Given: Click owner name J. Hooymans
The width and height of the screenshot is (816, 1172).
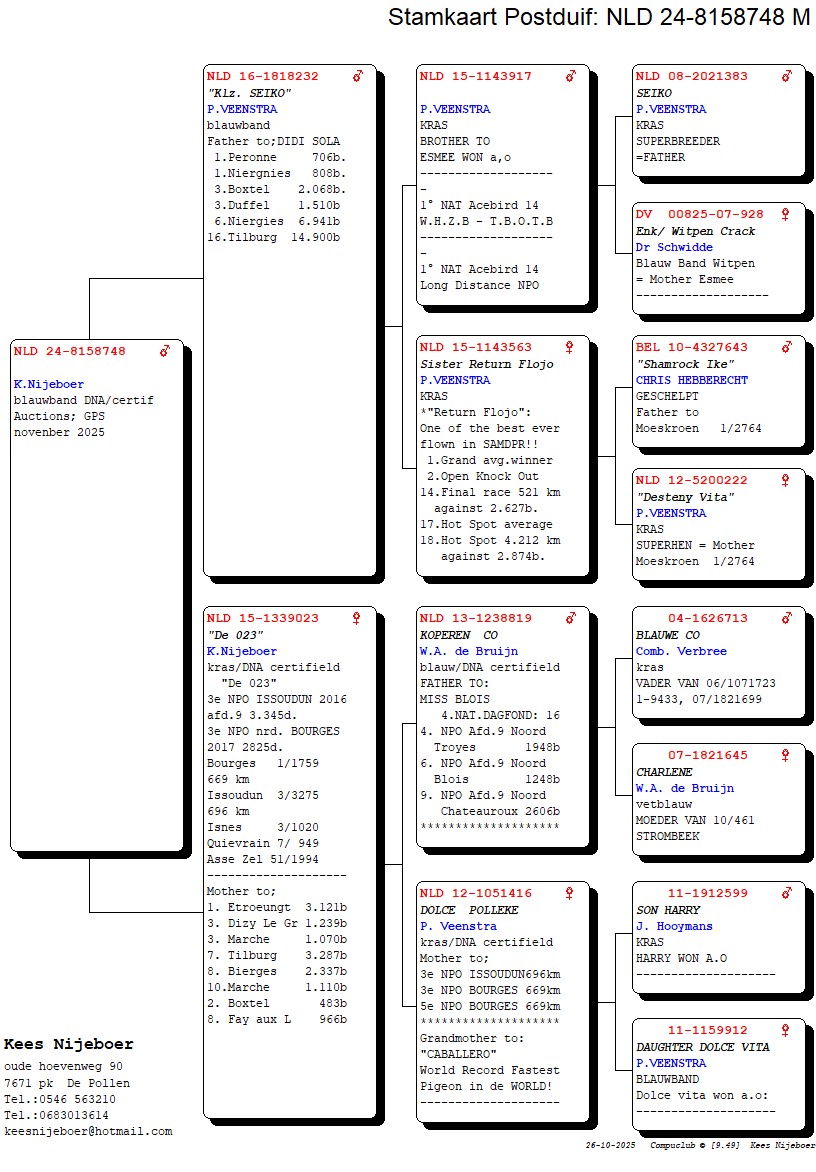Looking at the screenshot, I should (x=674, y=926).
